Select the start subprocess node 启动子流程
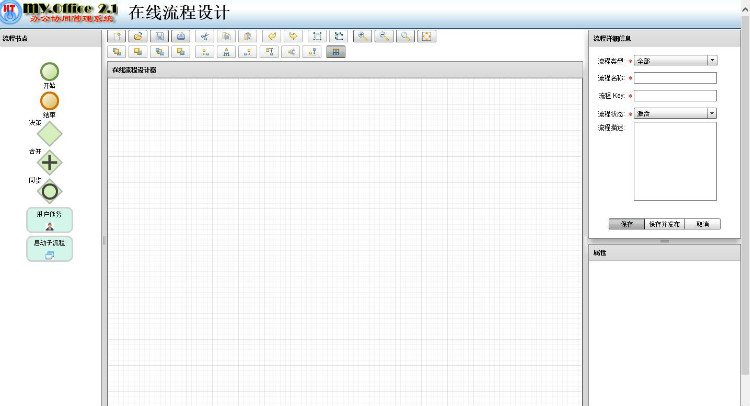 (x=49, y=249)
